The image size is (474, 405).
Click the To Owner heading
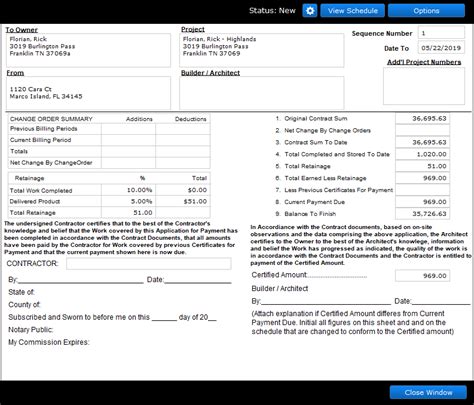click(21, 30)
